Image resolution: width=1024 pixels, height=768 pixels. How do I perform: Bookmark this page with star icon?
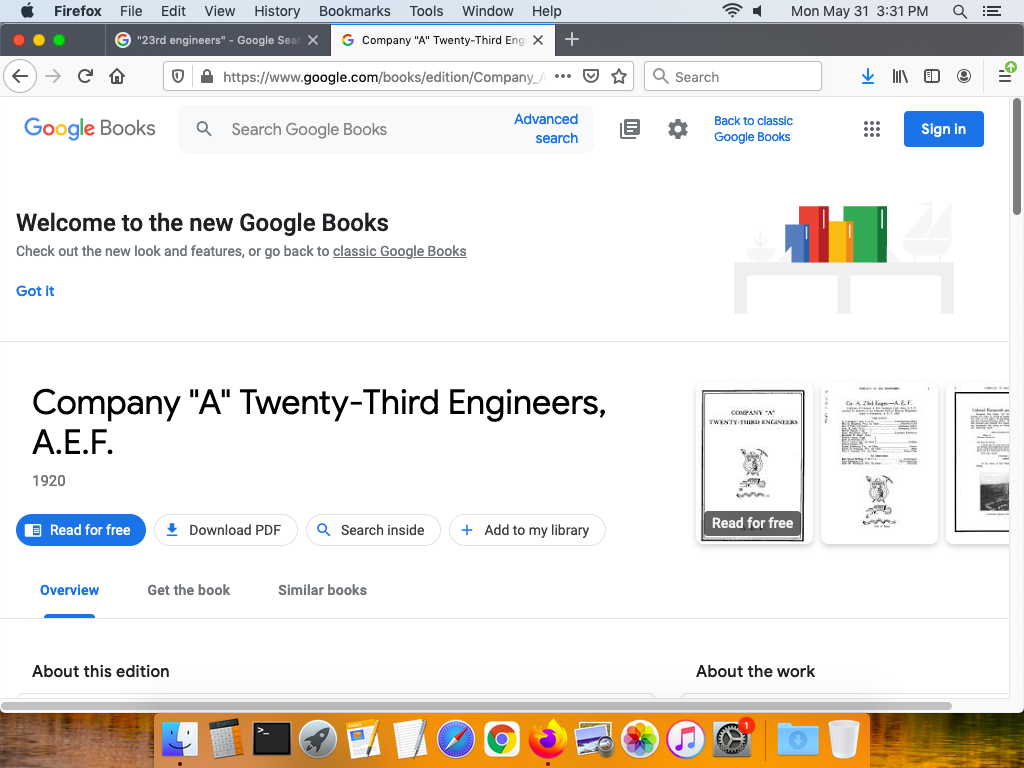pos(619,77)
